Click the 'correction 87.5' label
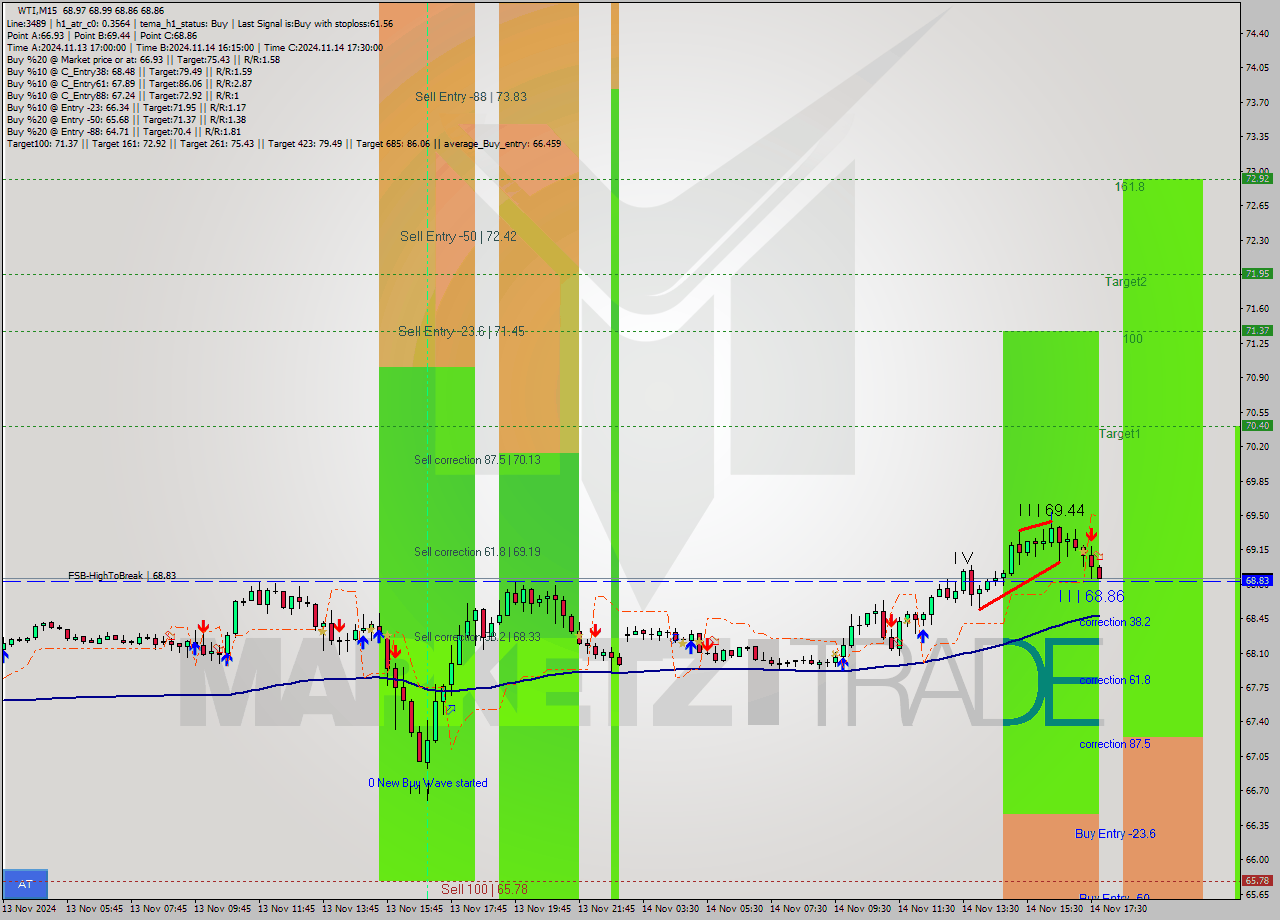 pos(1115,744)
